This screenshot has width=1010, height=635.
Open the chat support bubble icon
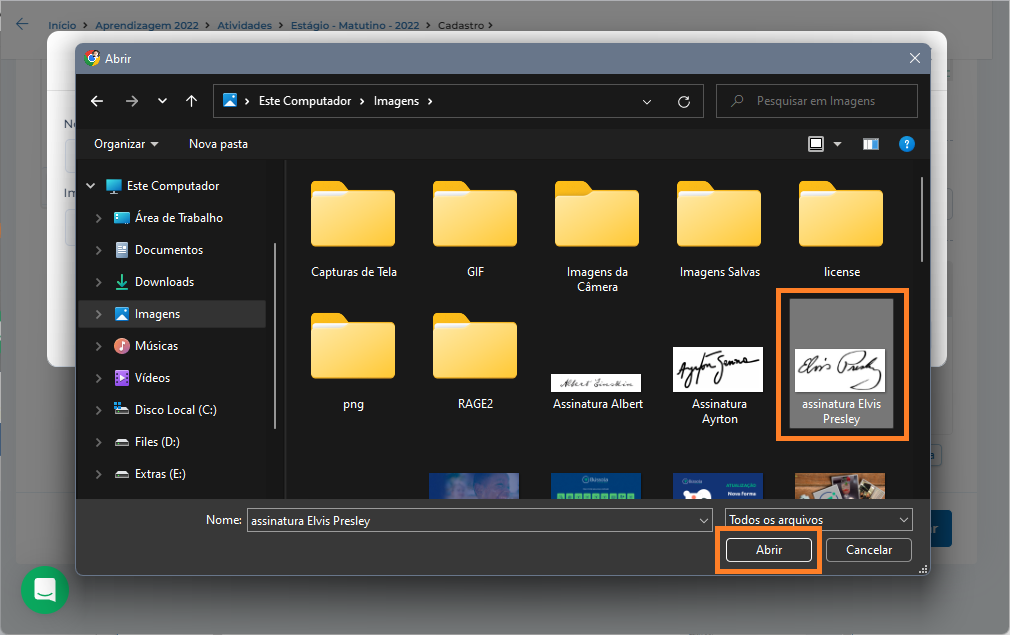coord(45,590)
